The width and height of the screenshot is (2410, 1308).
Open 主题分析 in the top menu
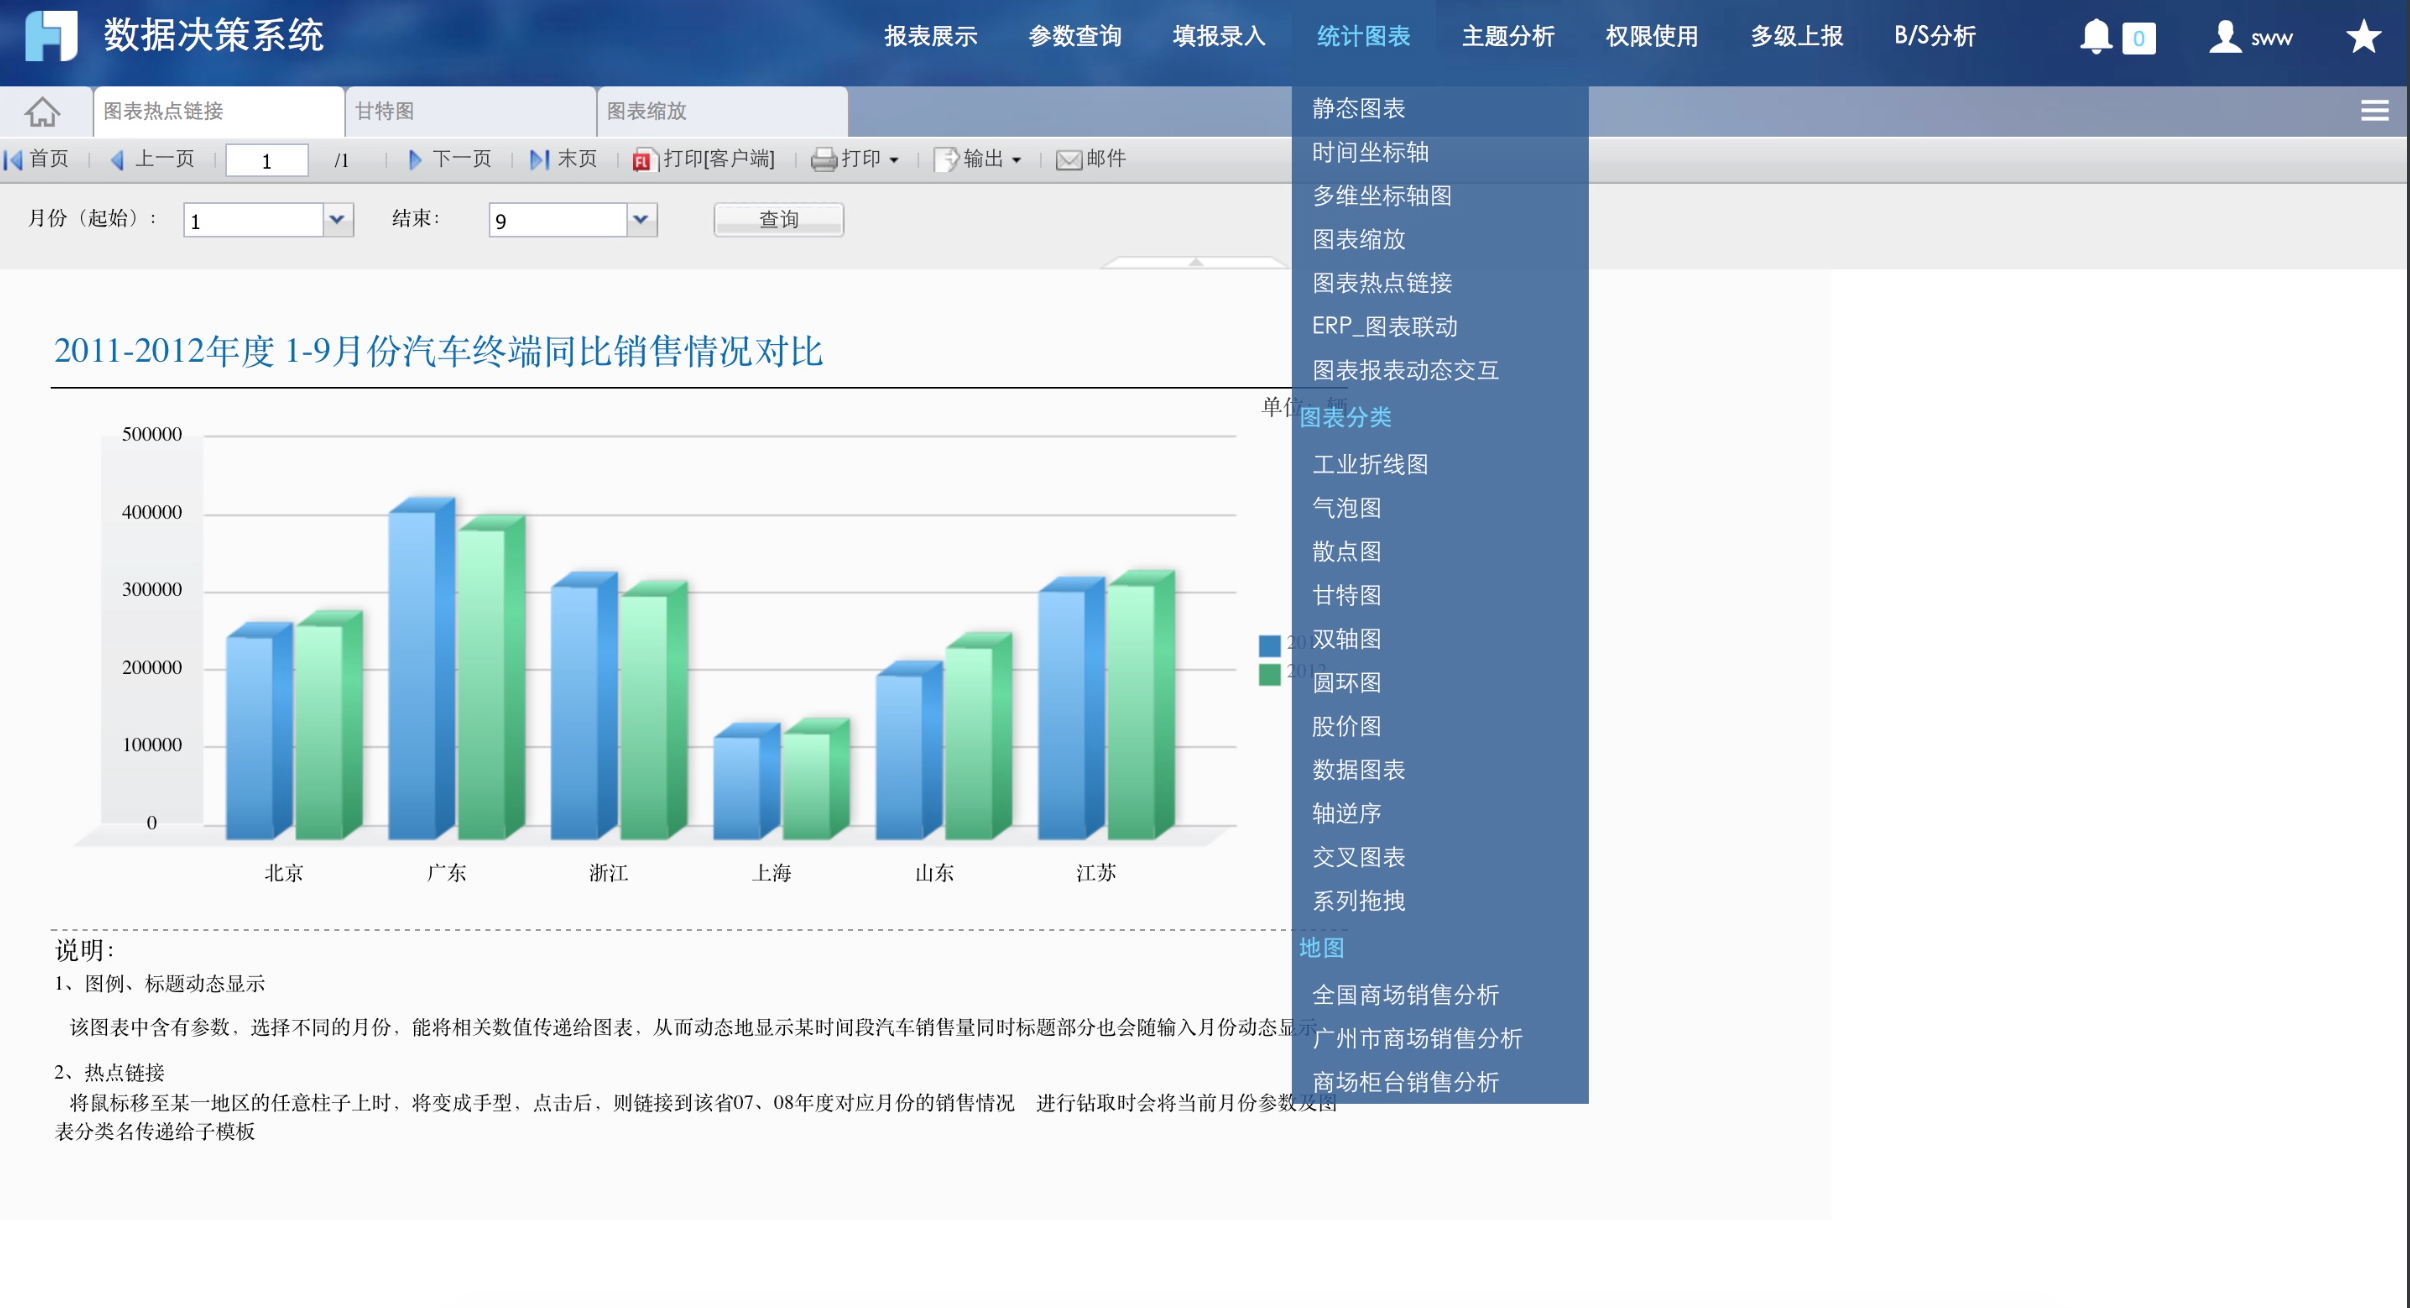(1507, 37)
